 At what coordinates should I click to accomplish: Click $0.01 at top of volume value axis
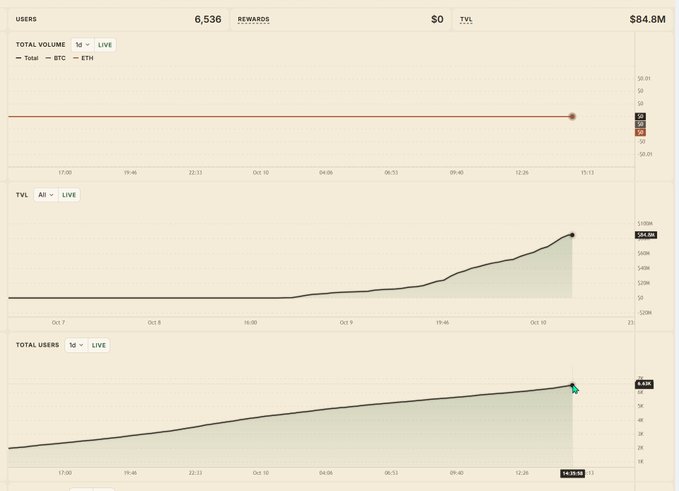point(644,78)
